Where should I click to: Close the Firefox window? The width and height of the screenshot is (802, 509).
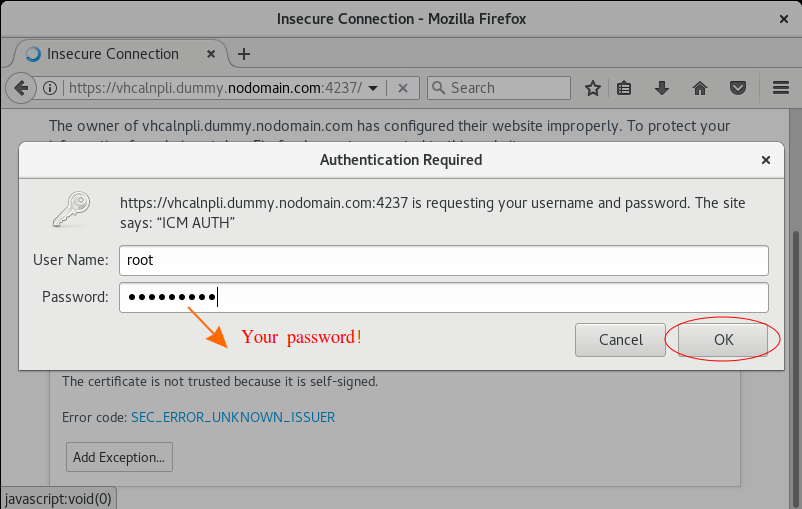(784, 19)
